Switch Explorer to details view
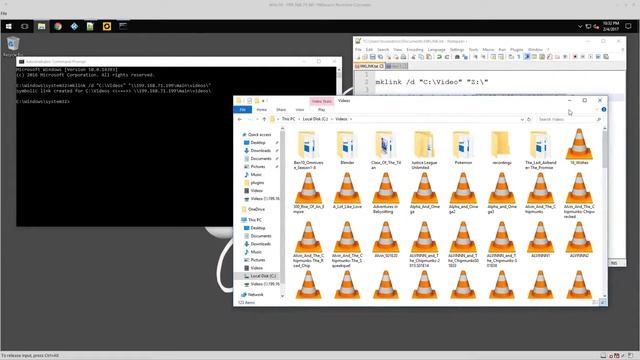Image resolution: width=640 pixels, height=360 pixels. click(x=596, y=302)
